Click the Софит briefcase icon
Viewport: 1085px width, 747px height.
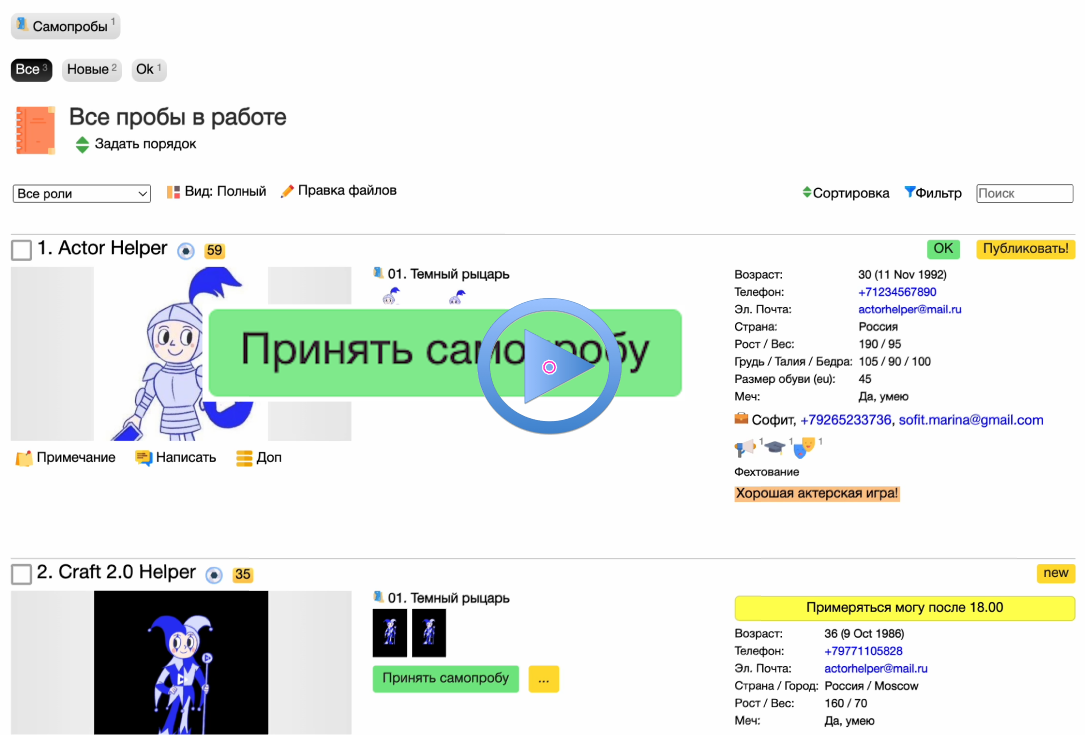click(x=741, y=418)
